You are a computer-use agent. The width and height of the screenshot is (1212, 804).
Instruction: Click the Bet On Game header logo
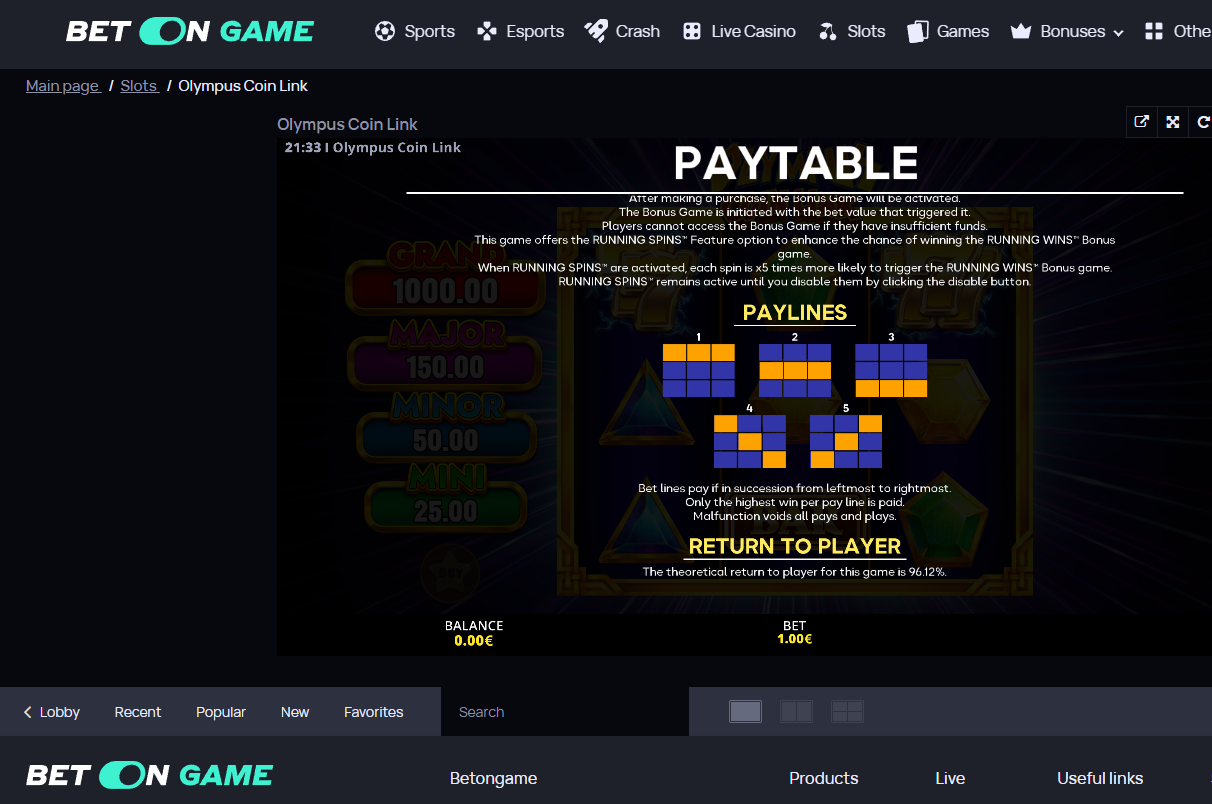click(x=190, y=31)
